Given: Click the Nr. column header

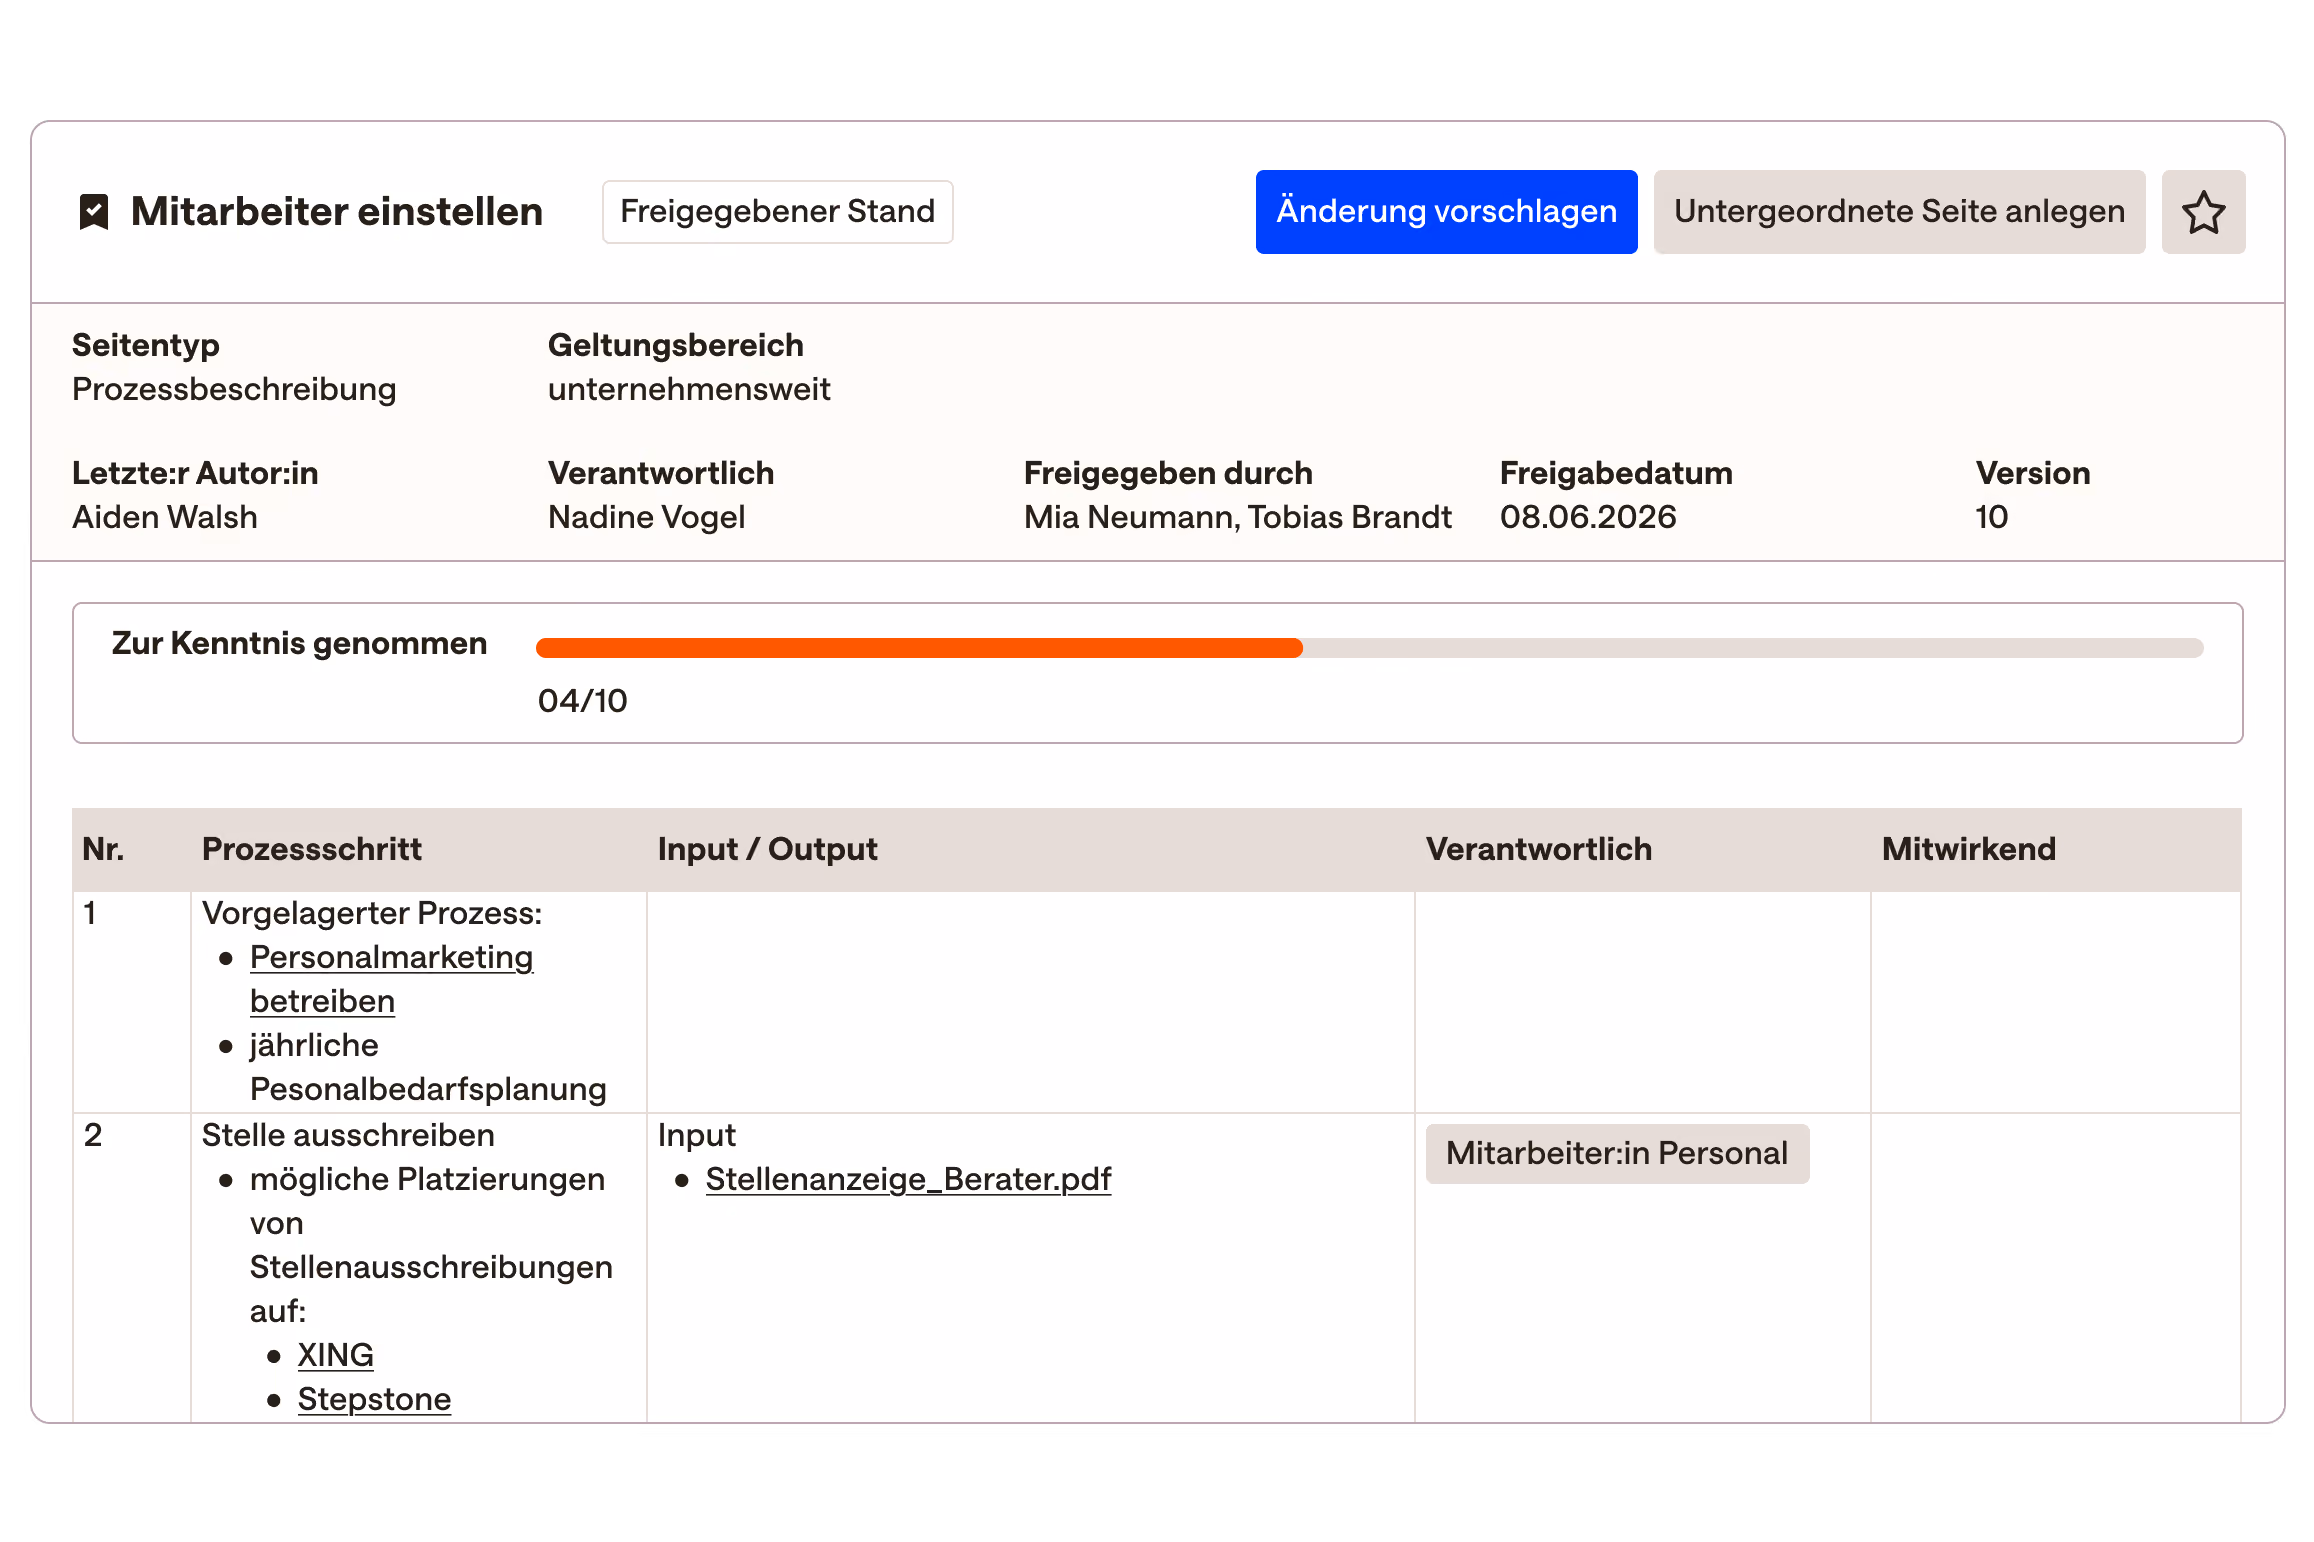Looking at the screenshot, I should click(x=103, y=849).
